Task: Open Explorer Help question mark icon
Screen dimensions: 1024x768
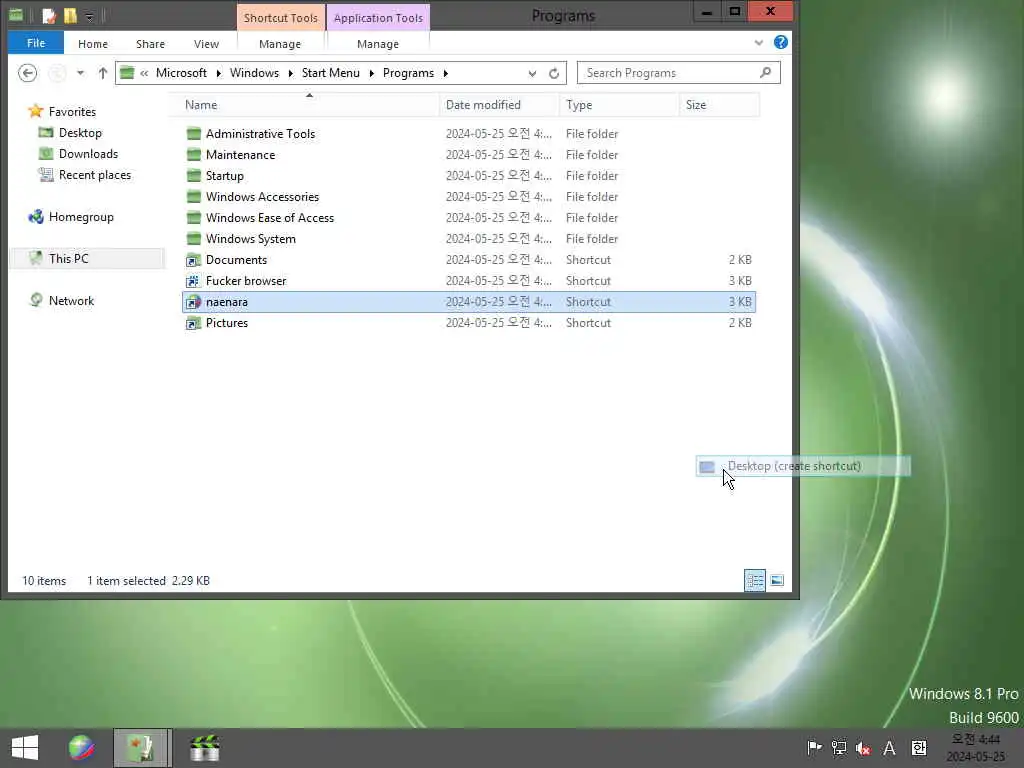Action: click(x=780, y=42)
